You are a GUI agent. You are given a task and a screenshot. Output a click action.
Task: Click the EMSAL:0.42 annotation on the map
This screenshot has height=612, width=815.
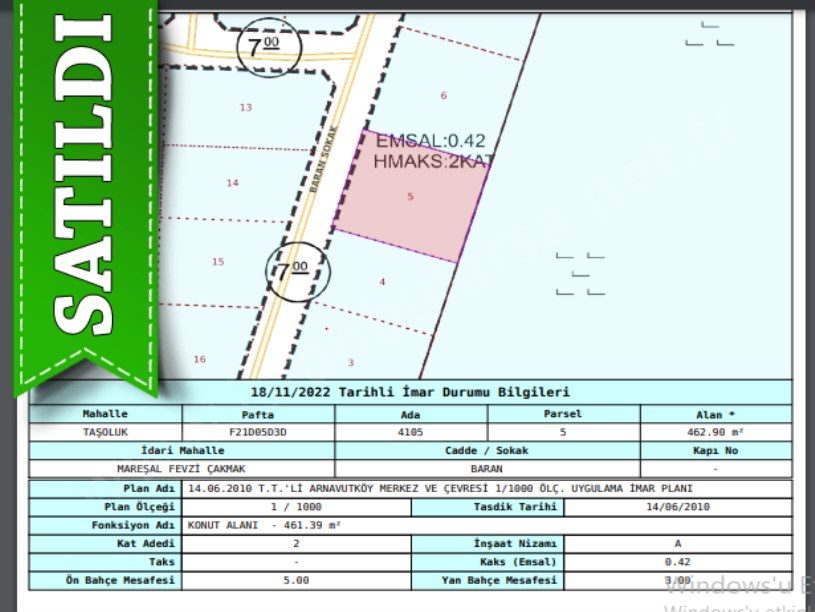430,141
